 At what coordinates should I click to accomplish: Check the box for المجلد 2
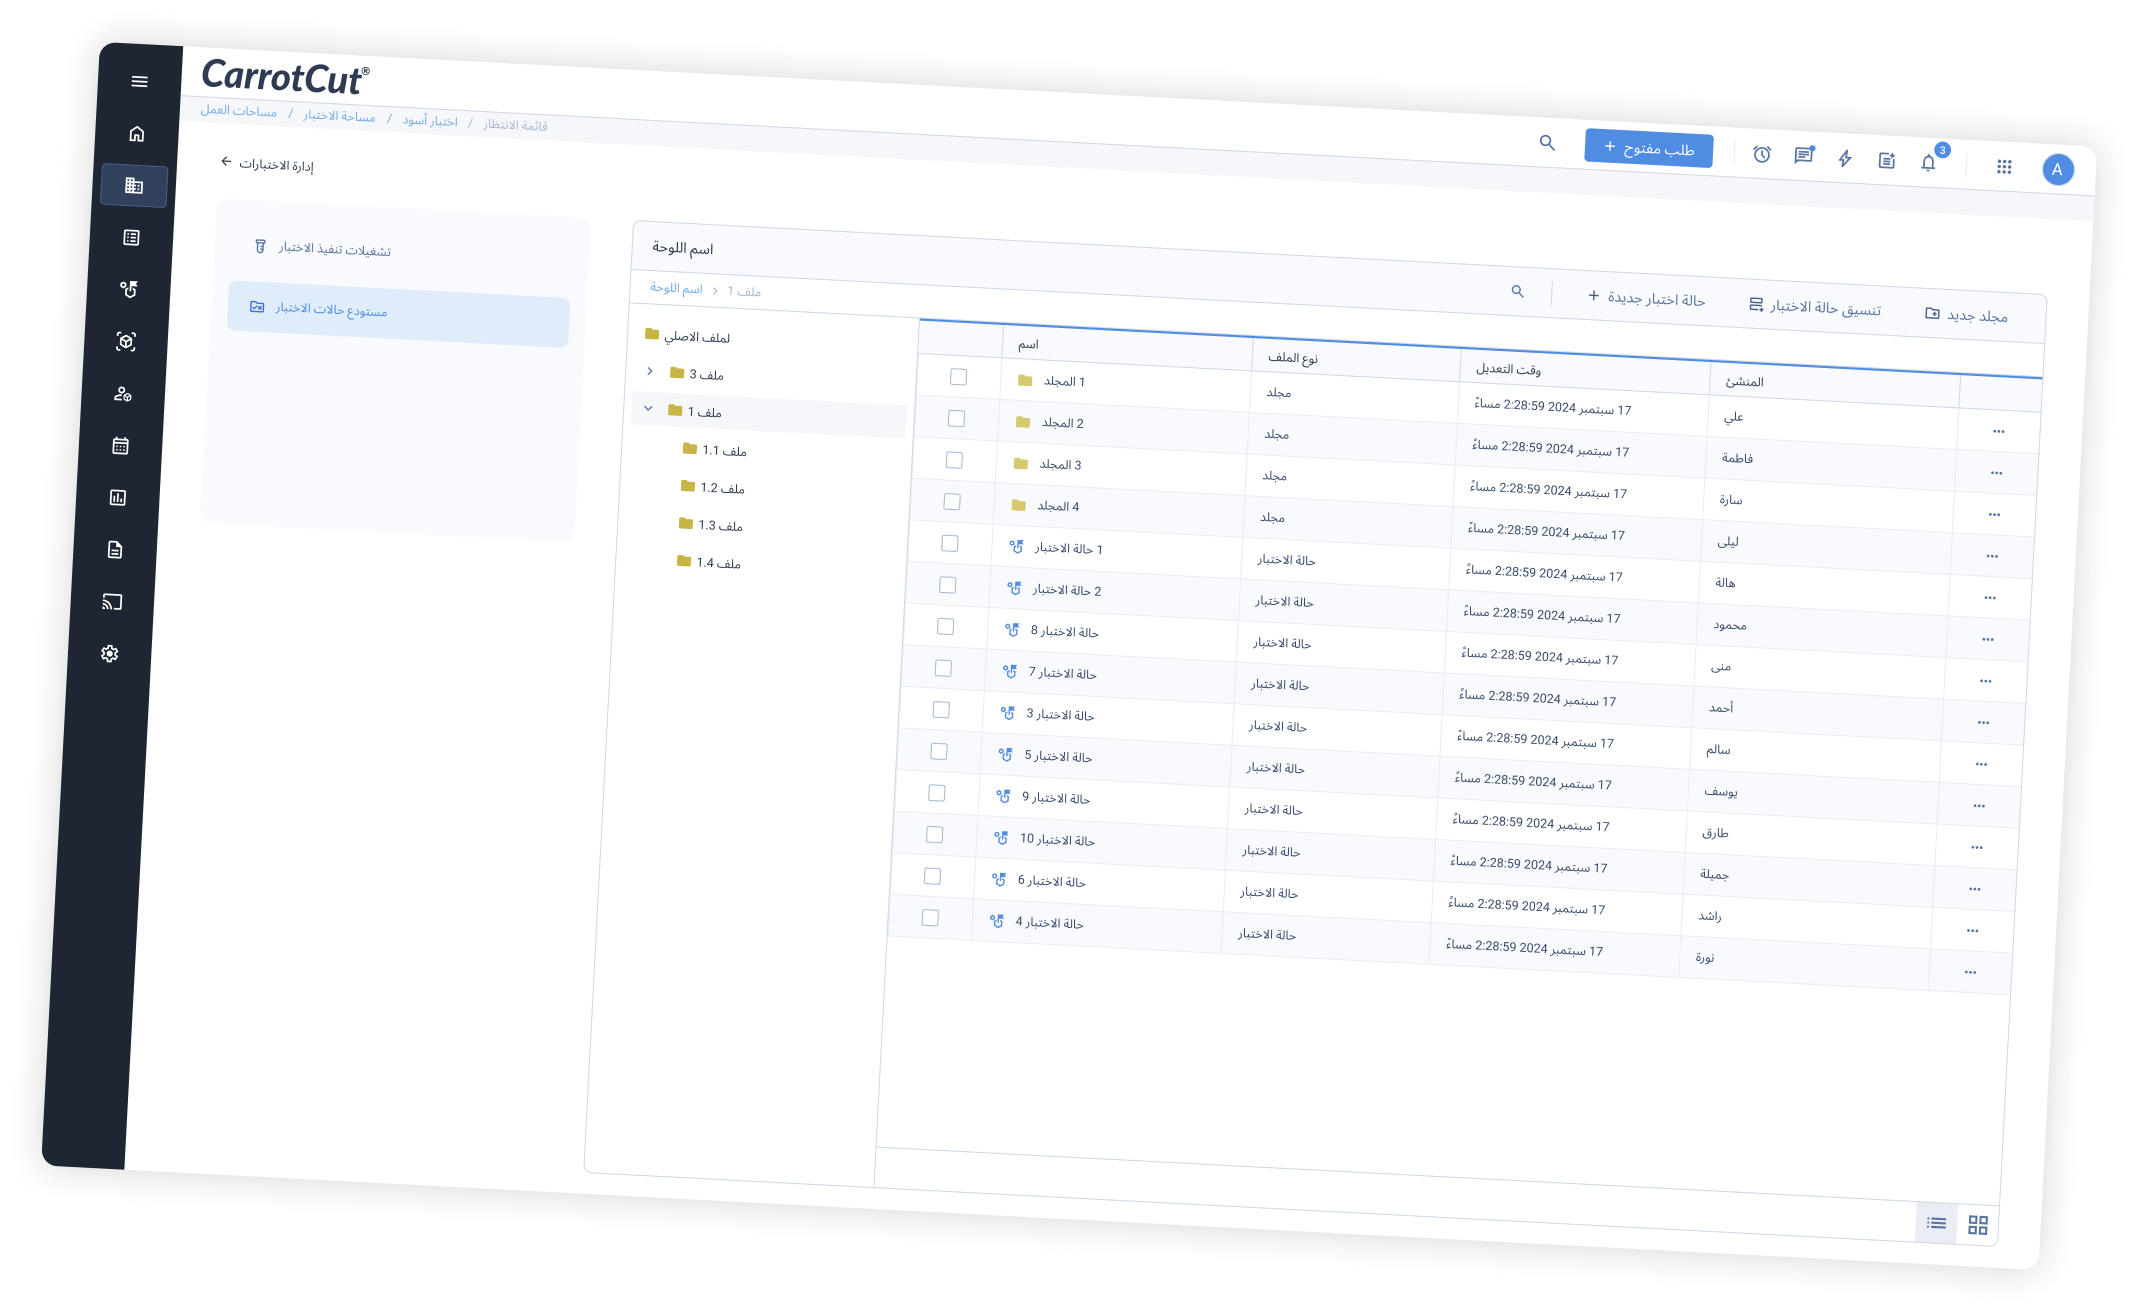click(956, 418)
